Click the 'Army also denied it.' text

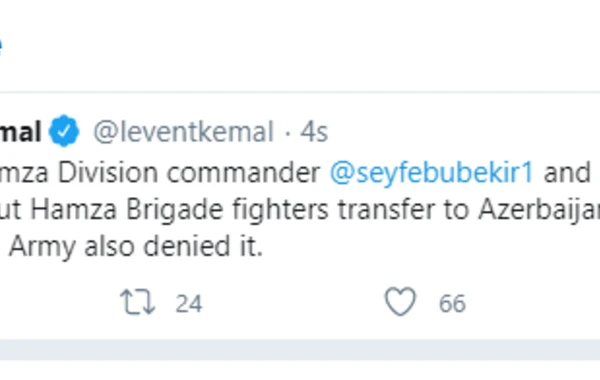(x=136, y=246)
